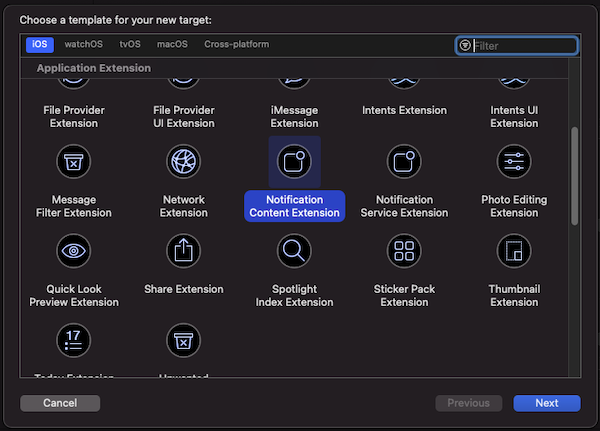Screen dimensions: 600x431
Task: Click the Network Extension label
Action: (x=184, y=206)
